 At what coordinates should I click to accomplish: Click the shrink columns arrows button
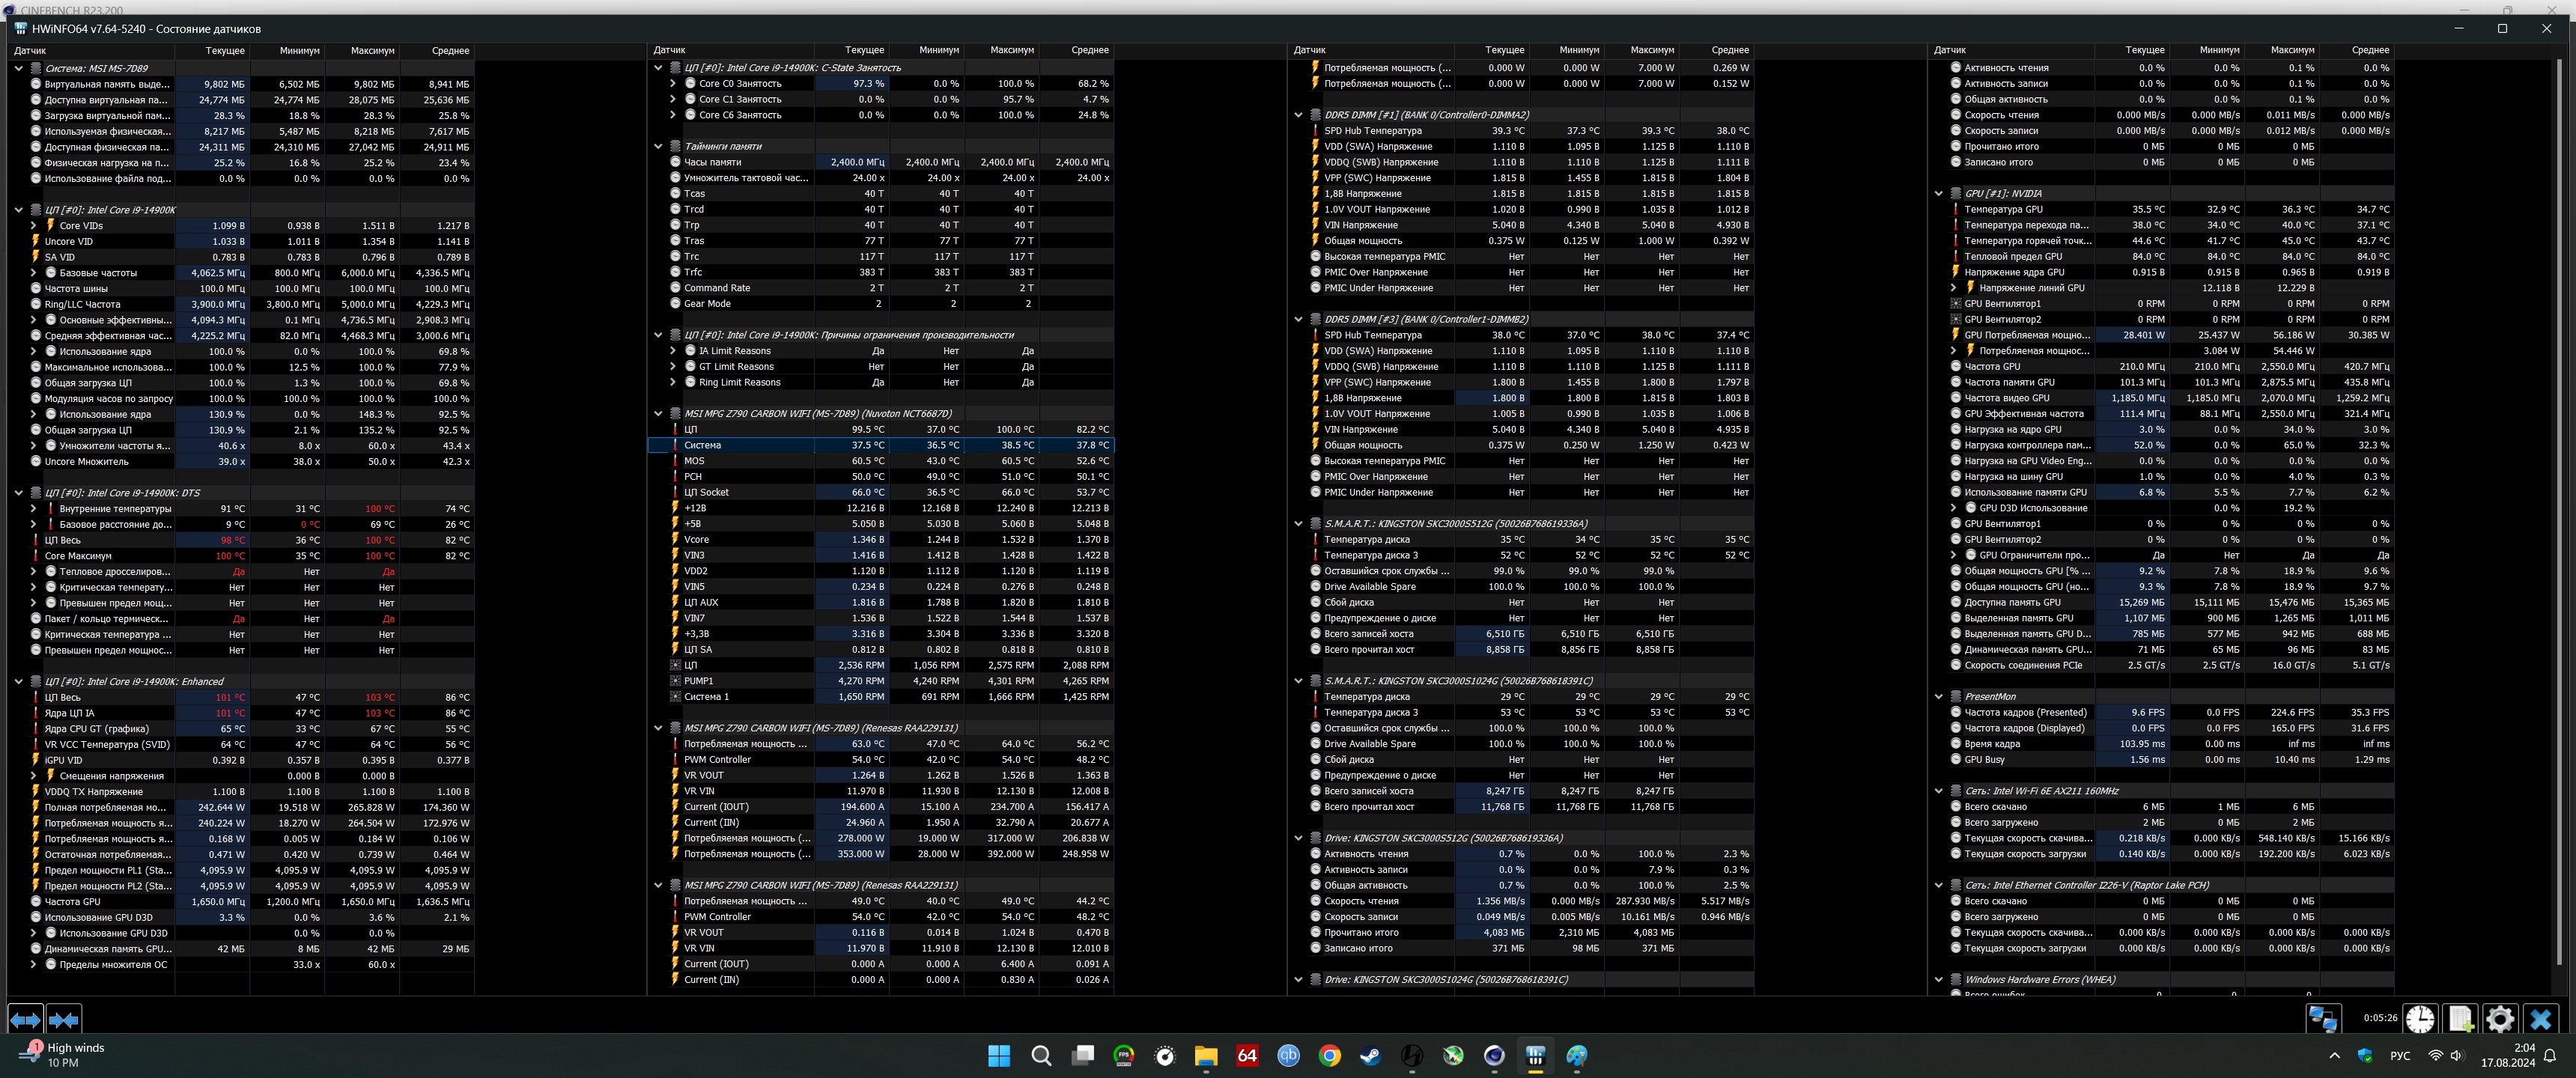coord(63,1019)
